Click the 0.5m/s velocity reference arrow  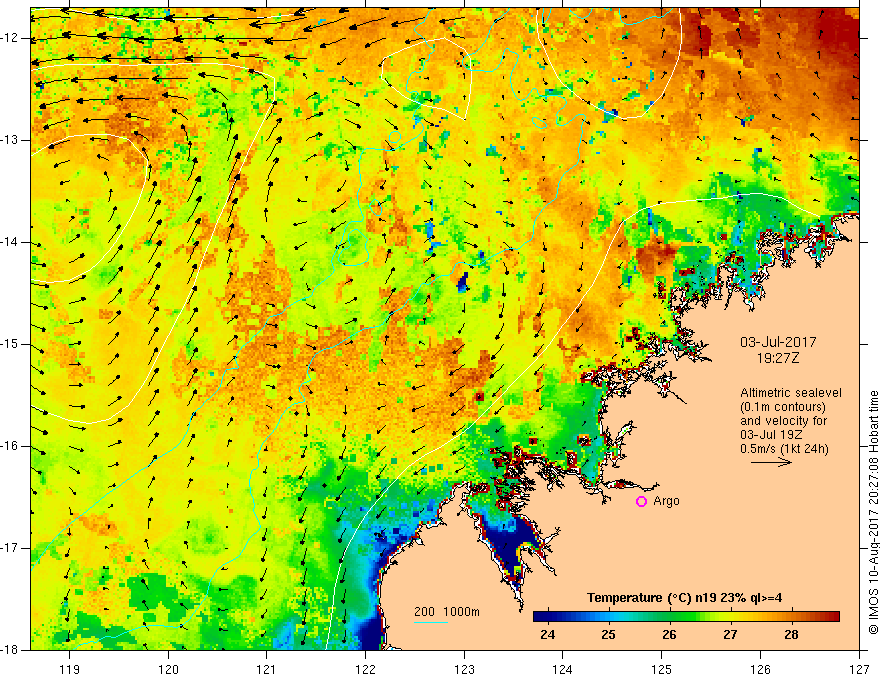coord(771,463)
